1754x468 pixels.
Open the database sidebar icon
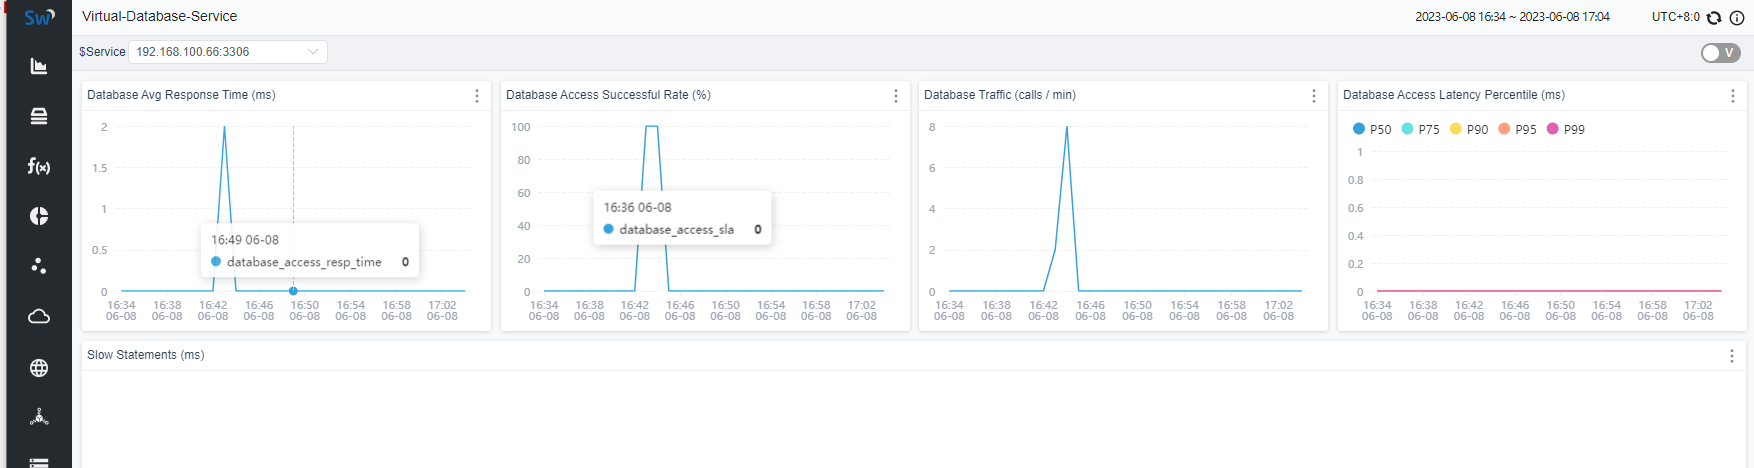39,116
